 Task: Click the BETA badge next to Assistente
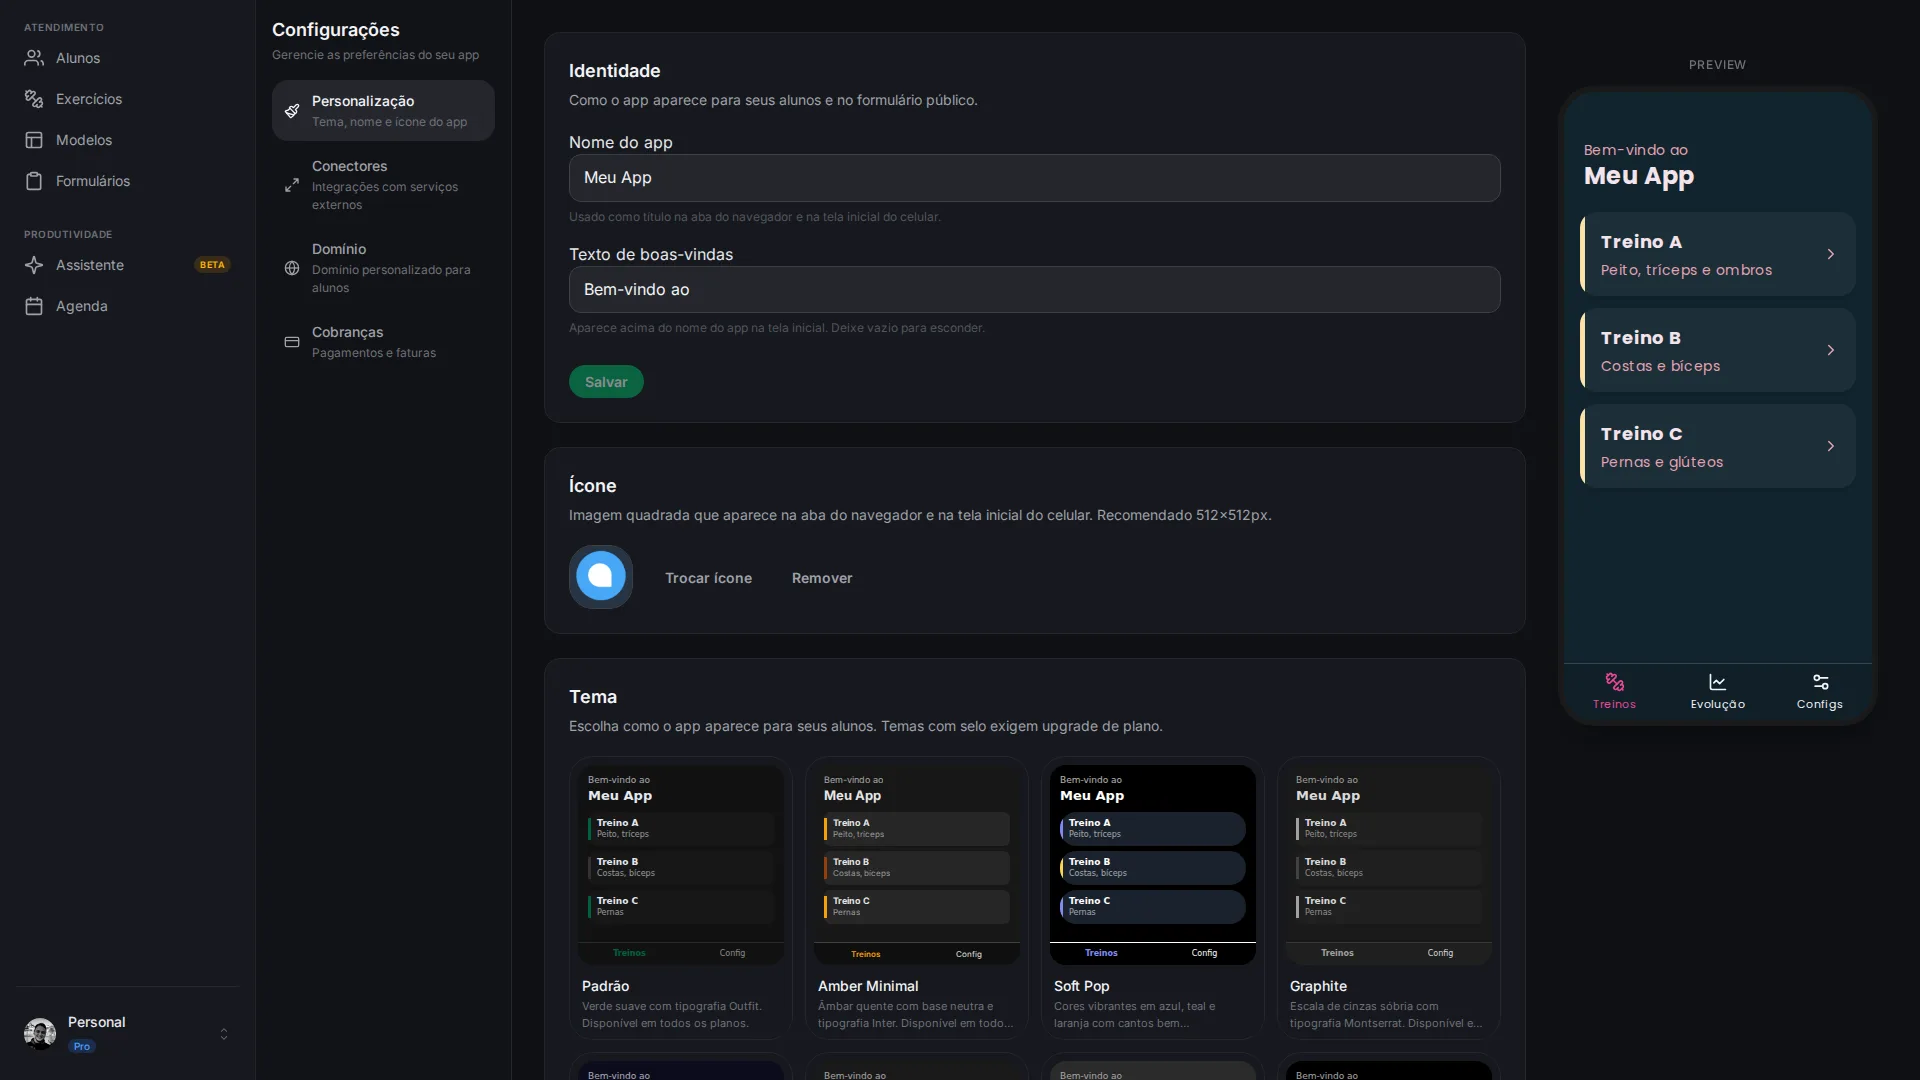212,265
